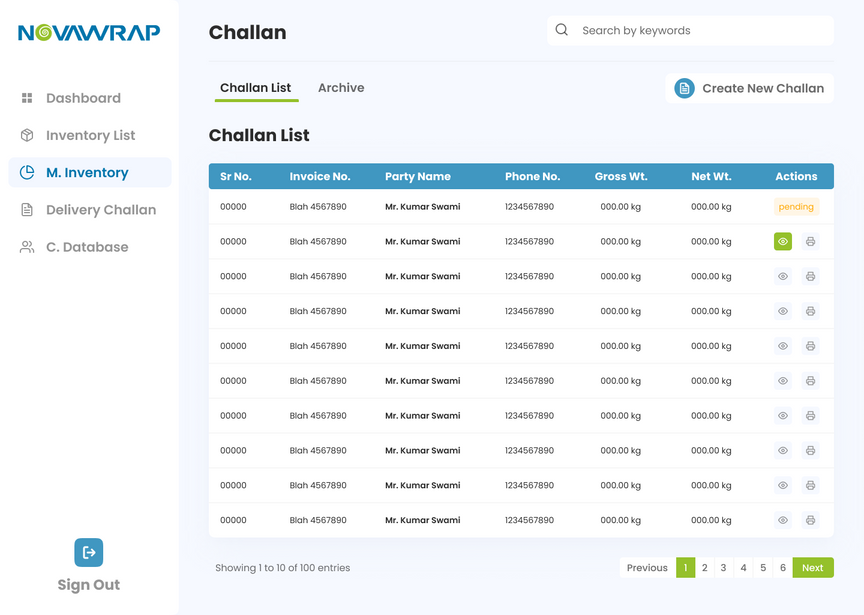
Task: Click the NovaWrap logo
Action: (x=89, y=32)
